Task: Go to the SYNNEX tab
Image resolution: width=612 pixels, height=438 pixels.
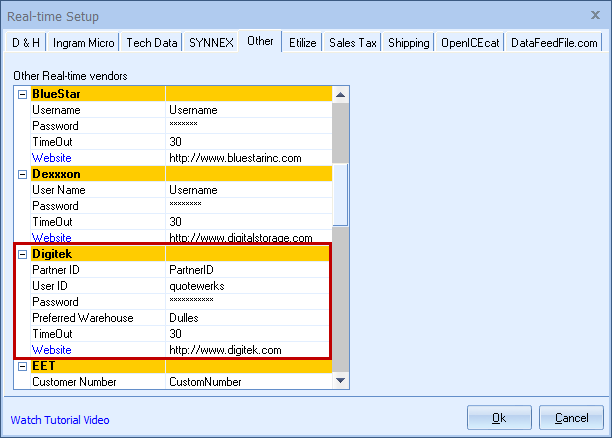Action: click(x=211, y=42)
